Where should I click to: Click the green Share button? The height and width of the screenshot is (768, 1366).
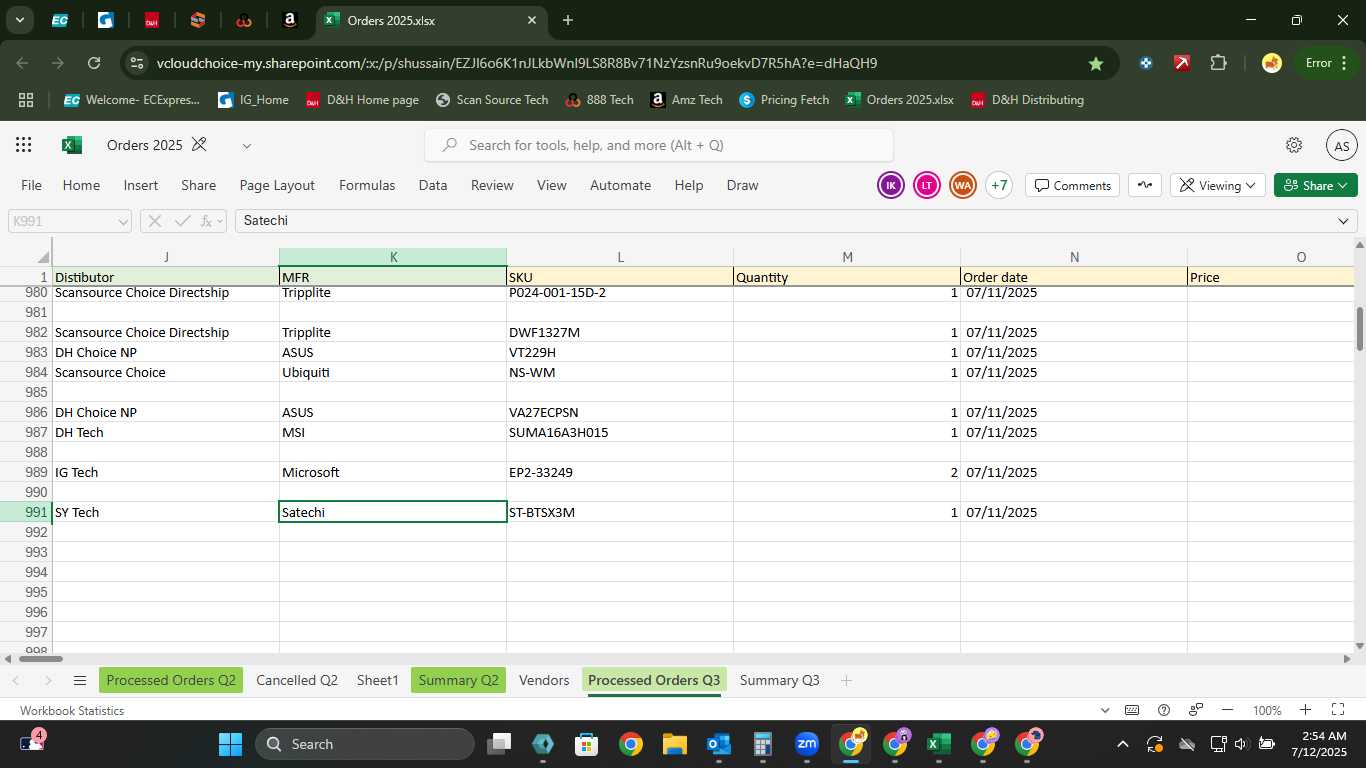tap(1316, 185)
